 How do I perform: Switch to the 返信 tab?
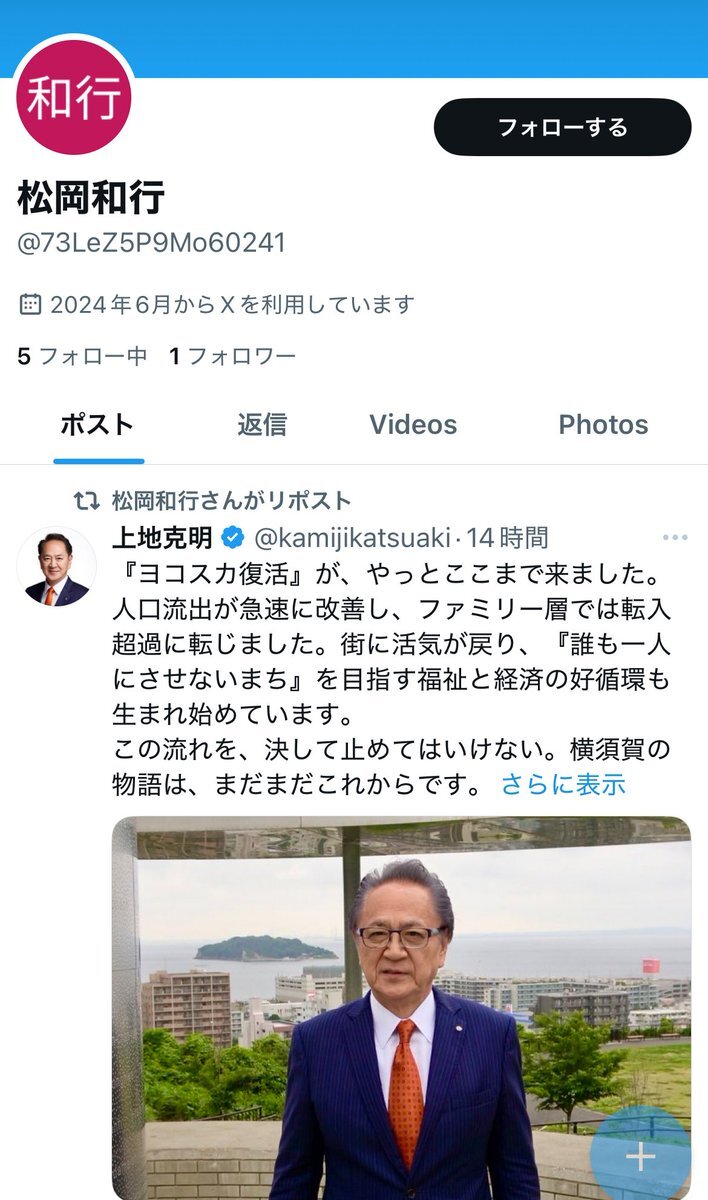click(x=262, y=424)
